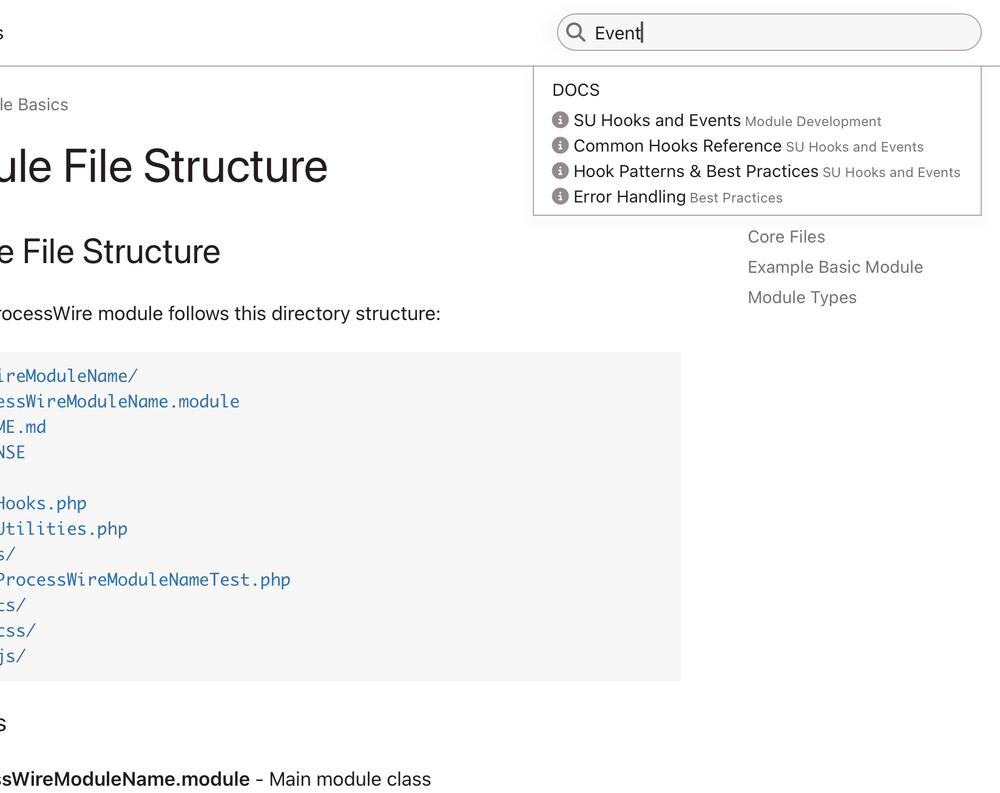
Task: Open the 'SU Hooks and Events' search result
Action: (x=657, y=121)
